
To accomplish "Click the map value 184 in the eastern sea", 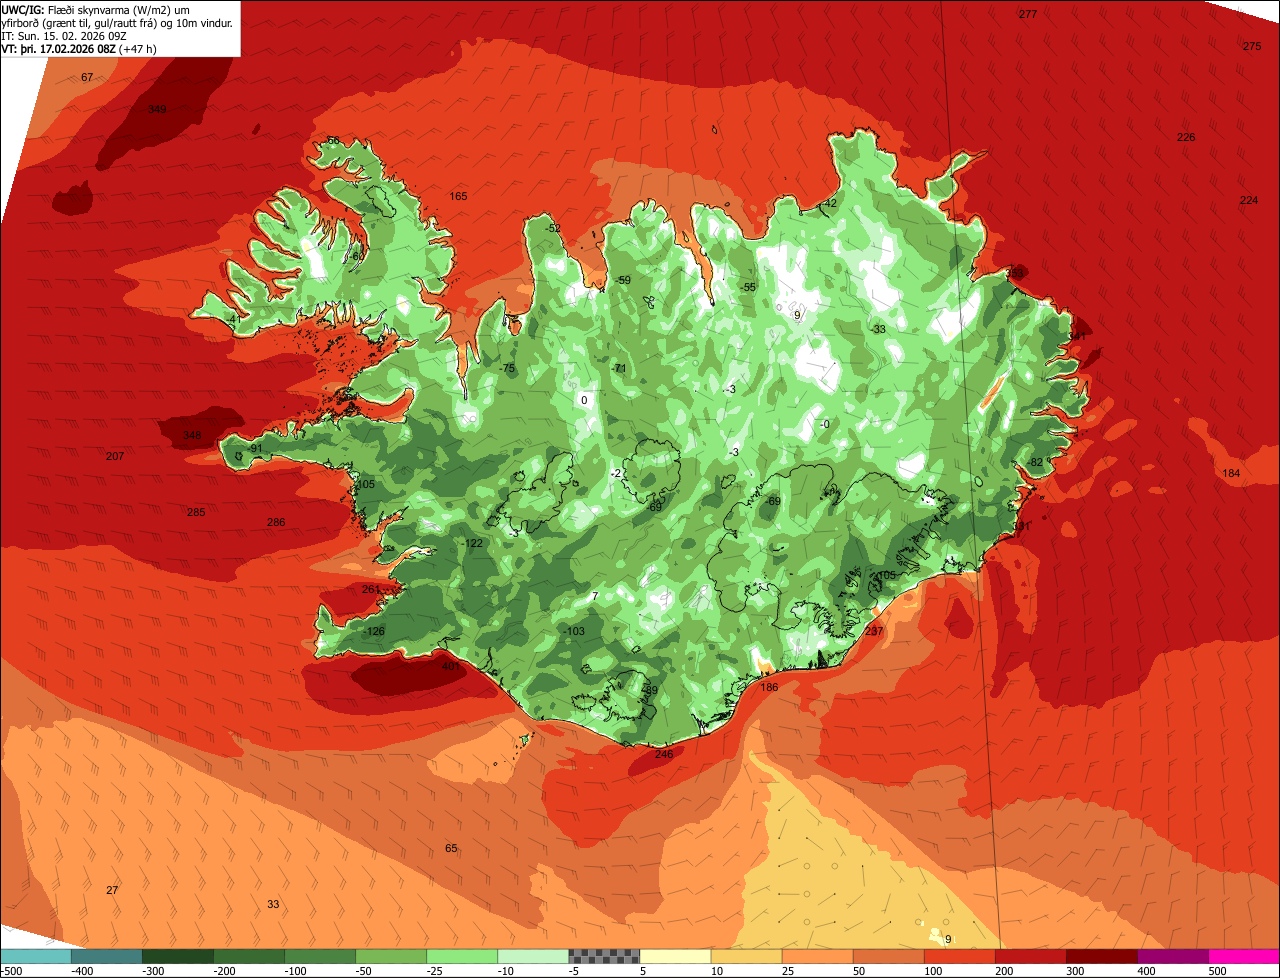I will (1231, 474).
